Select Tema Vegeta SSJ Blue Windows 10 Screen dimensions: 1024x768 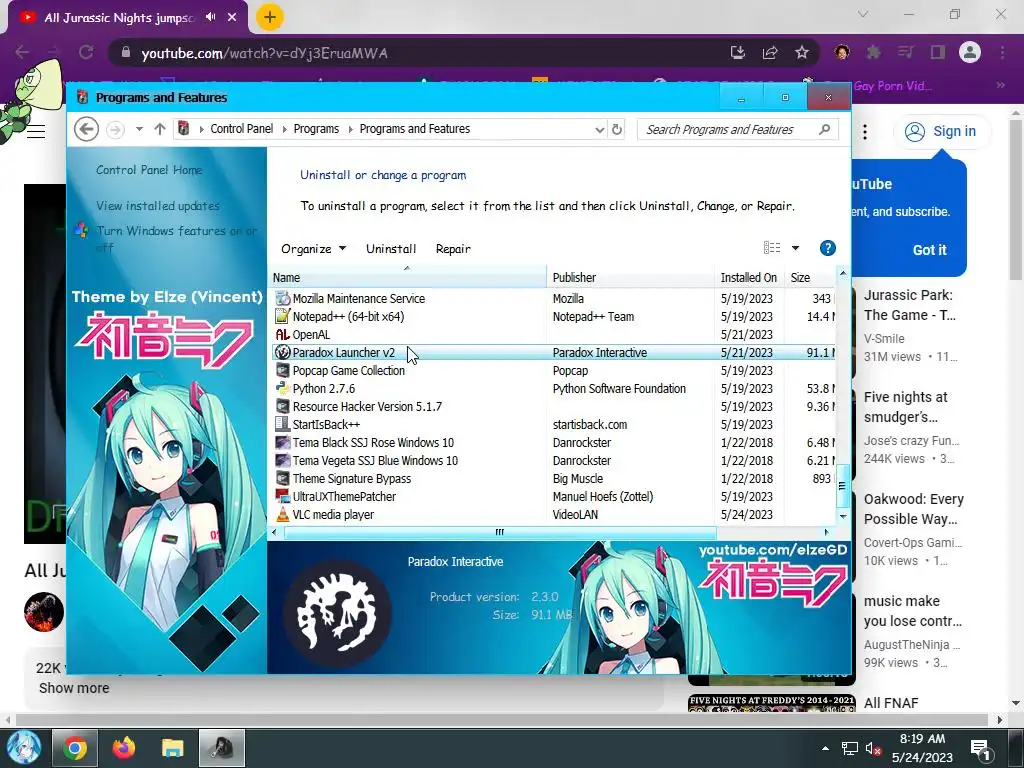pyautogui.click(x=553, y=460)
